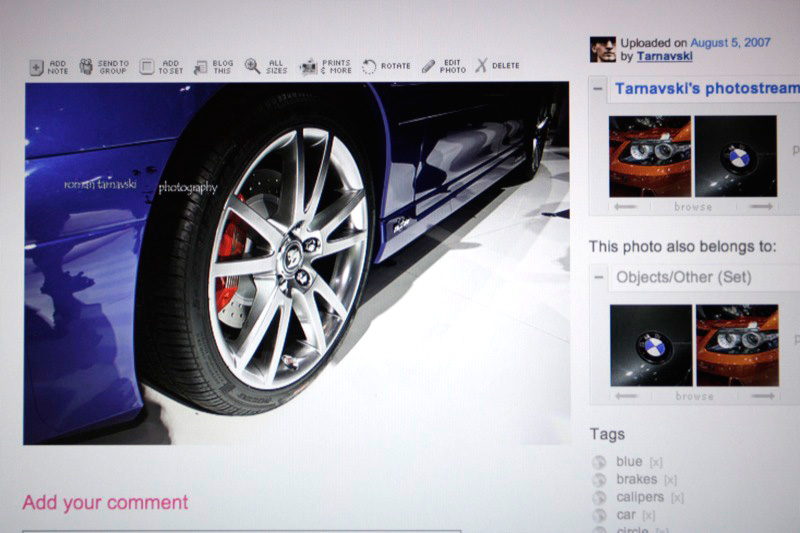Click globe icon beside brakes tag
Viewport: 800px width, 533px height.
pyautogui.click(x=599, y=480)
